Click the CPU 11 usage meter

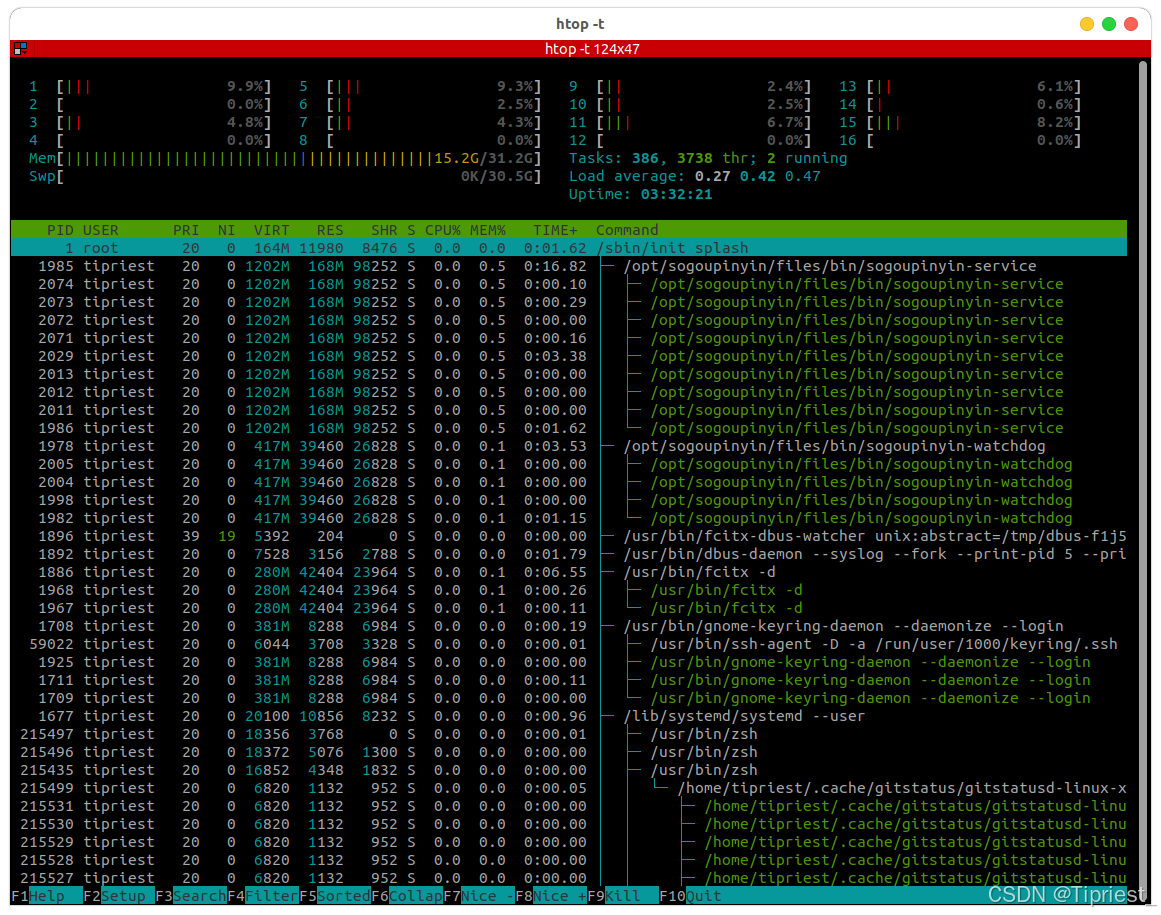tap(690, 122)
